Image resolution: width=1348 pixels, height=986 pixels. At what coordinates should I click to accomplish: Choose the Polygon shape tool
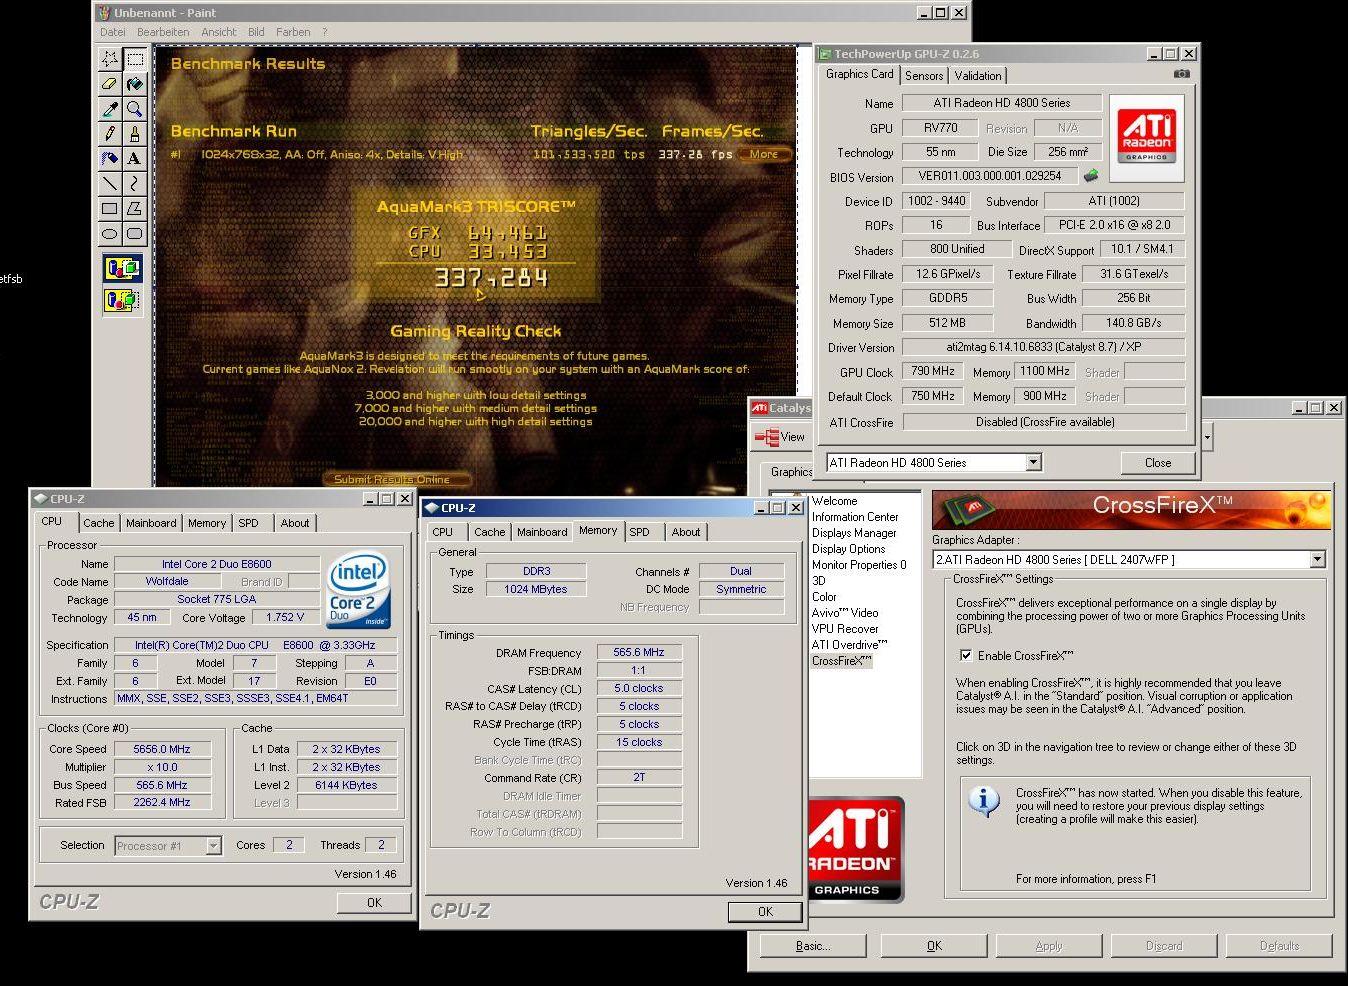(x=134, y=208)
